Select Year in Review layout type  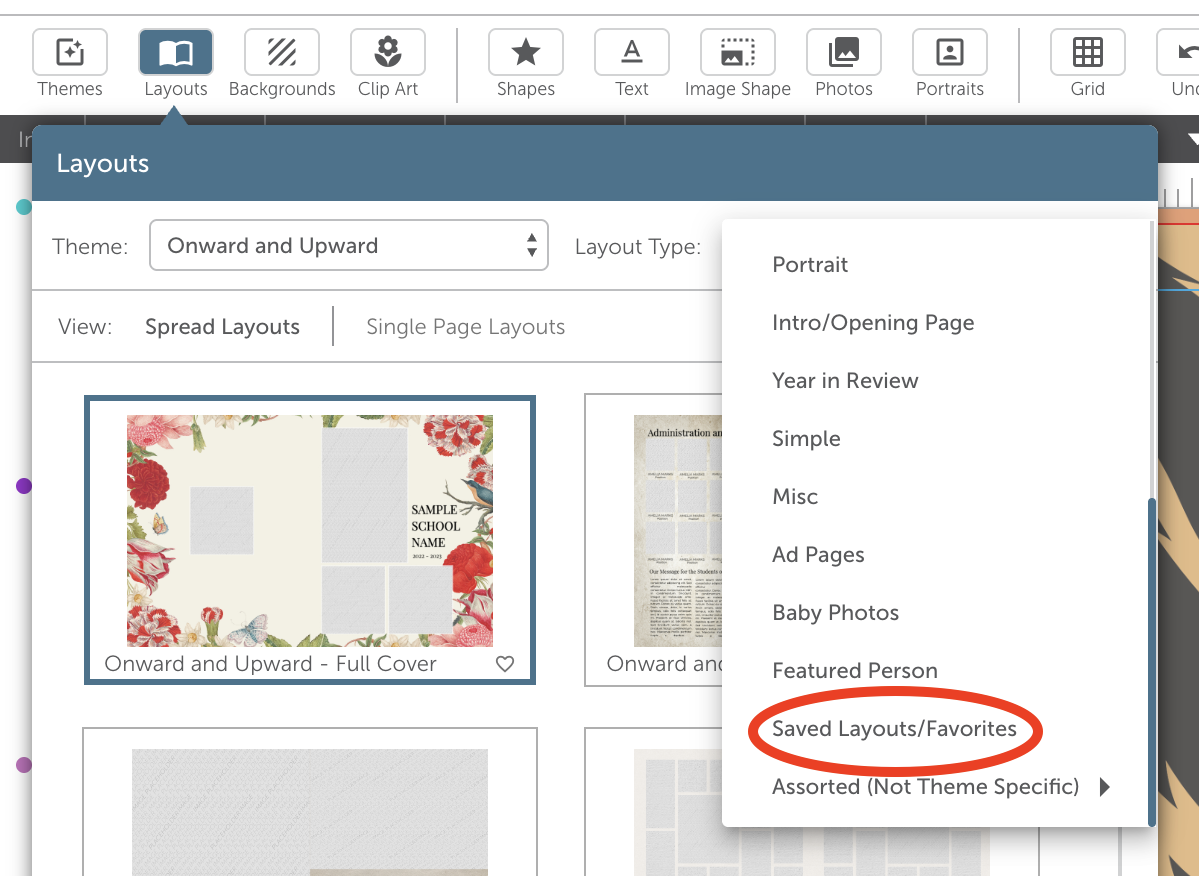click(845, 381)
